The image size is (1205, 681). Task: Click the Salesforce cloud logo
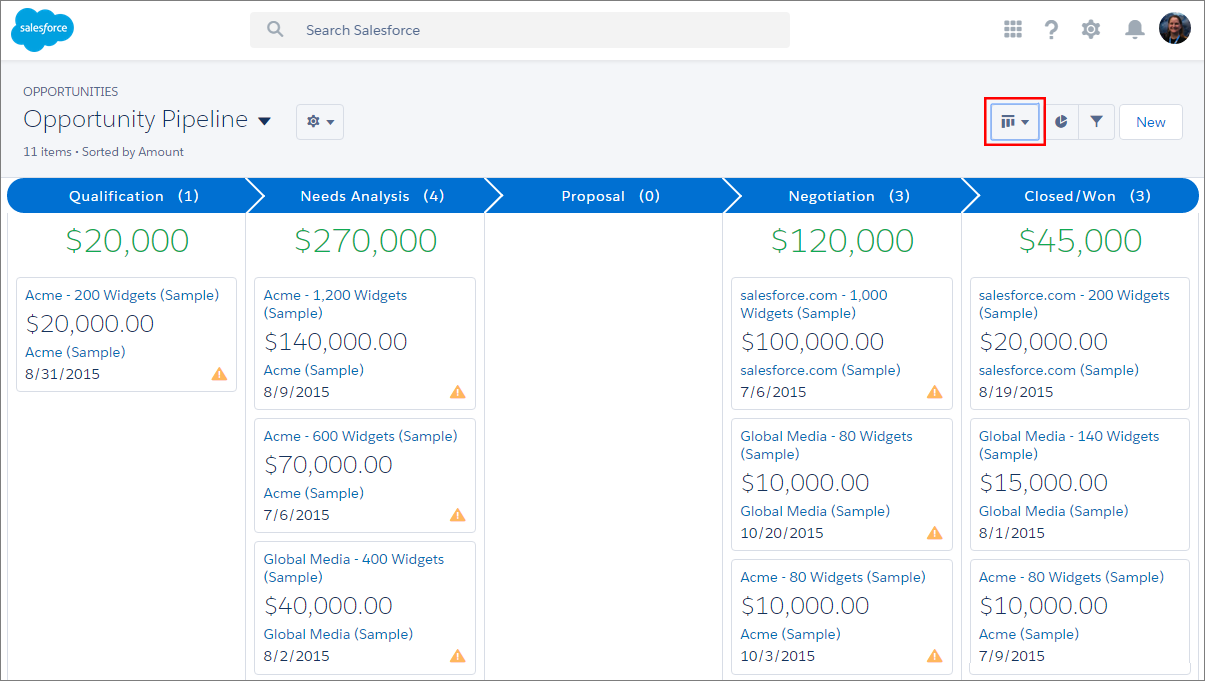pyautogui.click(x=43, y=29)
